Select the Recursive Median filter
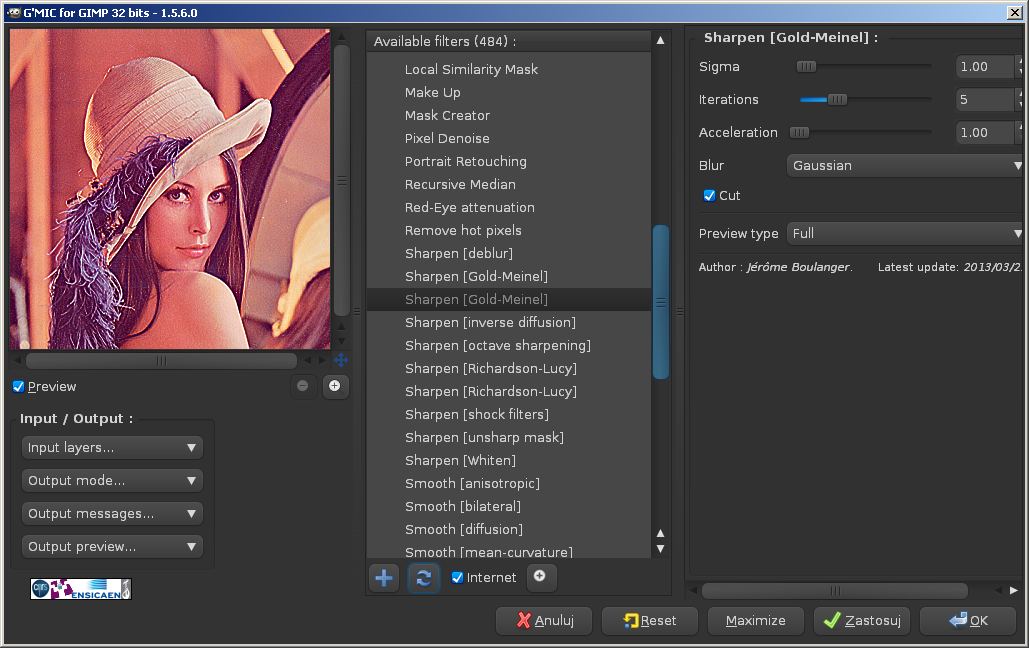This screenshot has height=648, width=1029. pos(460,184)
